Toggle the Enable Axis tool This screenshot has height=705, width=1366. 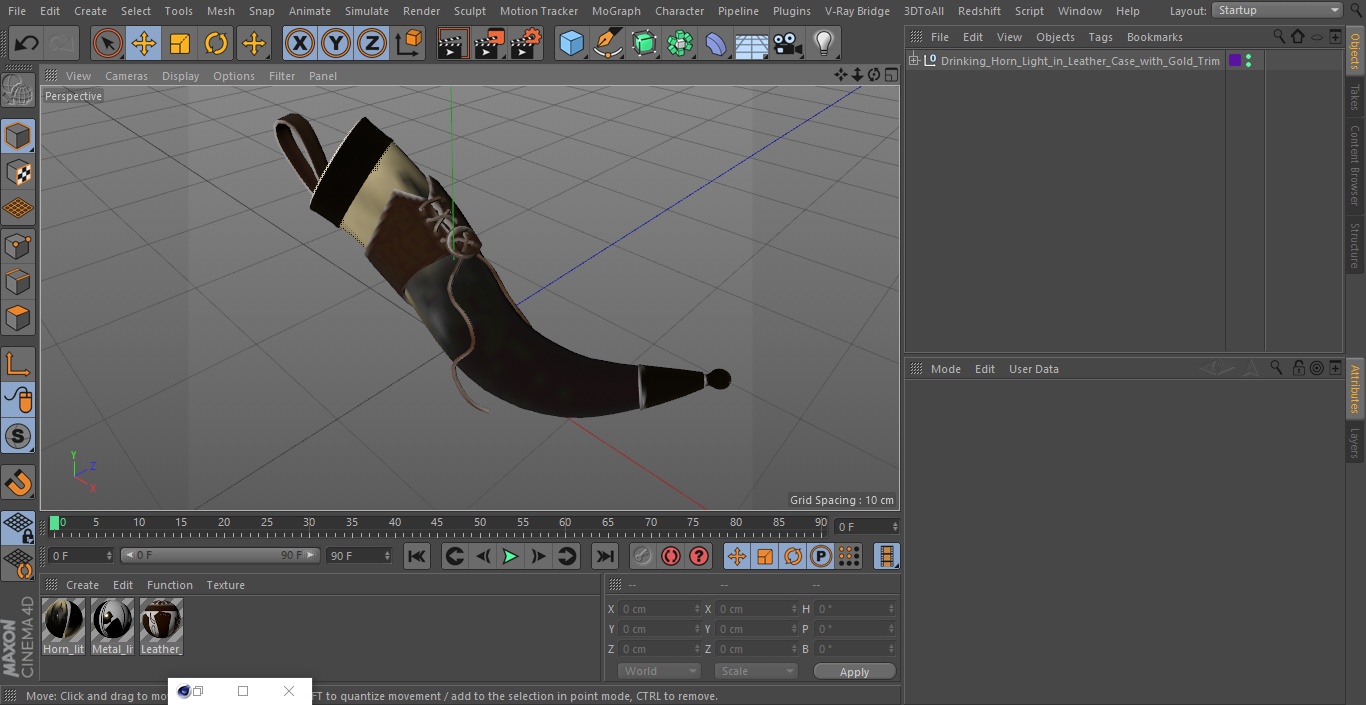coord(18,364)
